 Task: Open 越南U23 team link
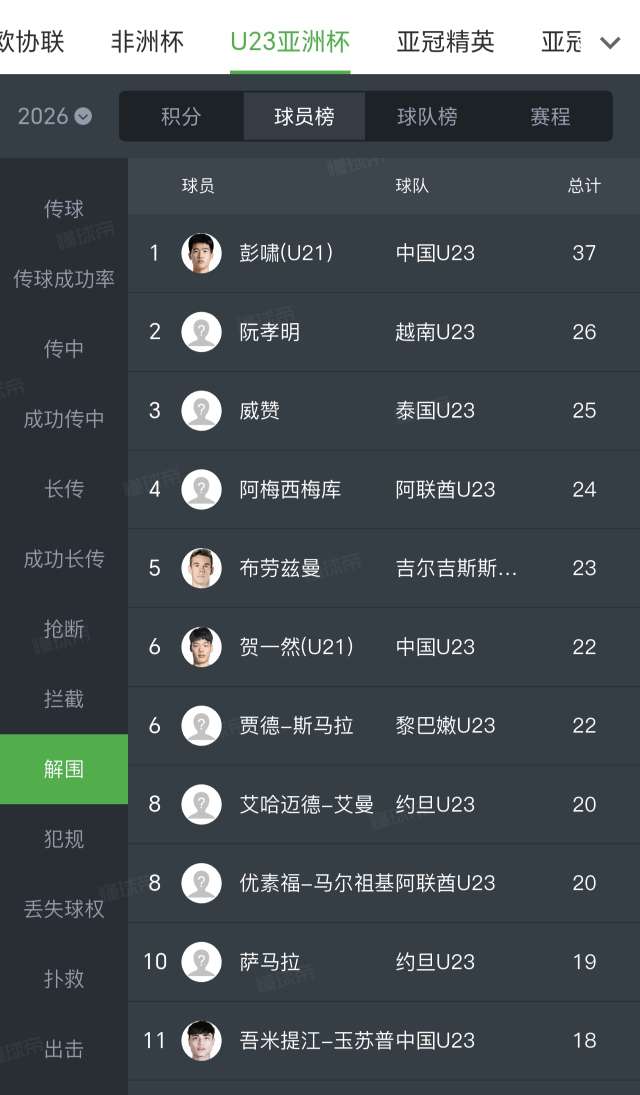tap(435, 332)
